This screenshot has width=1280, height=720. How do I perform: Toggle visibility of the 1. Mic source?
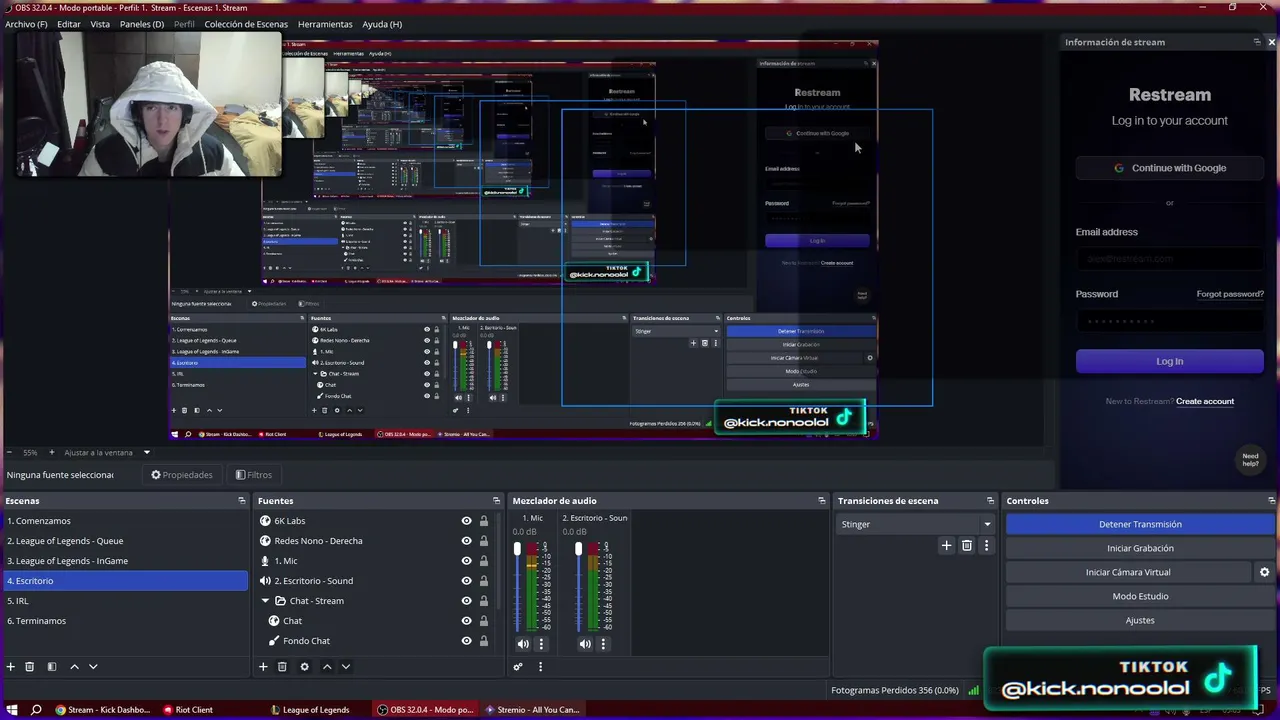(x=466, y=561)
